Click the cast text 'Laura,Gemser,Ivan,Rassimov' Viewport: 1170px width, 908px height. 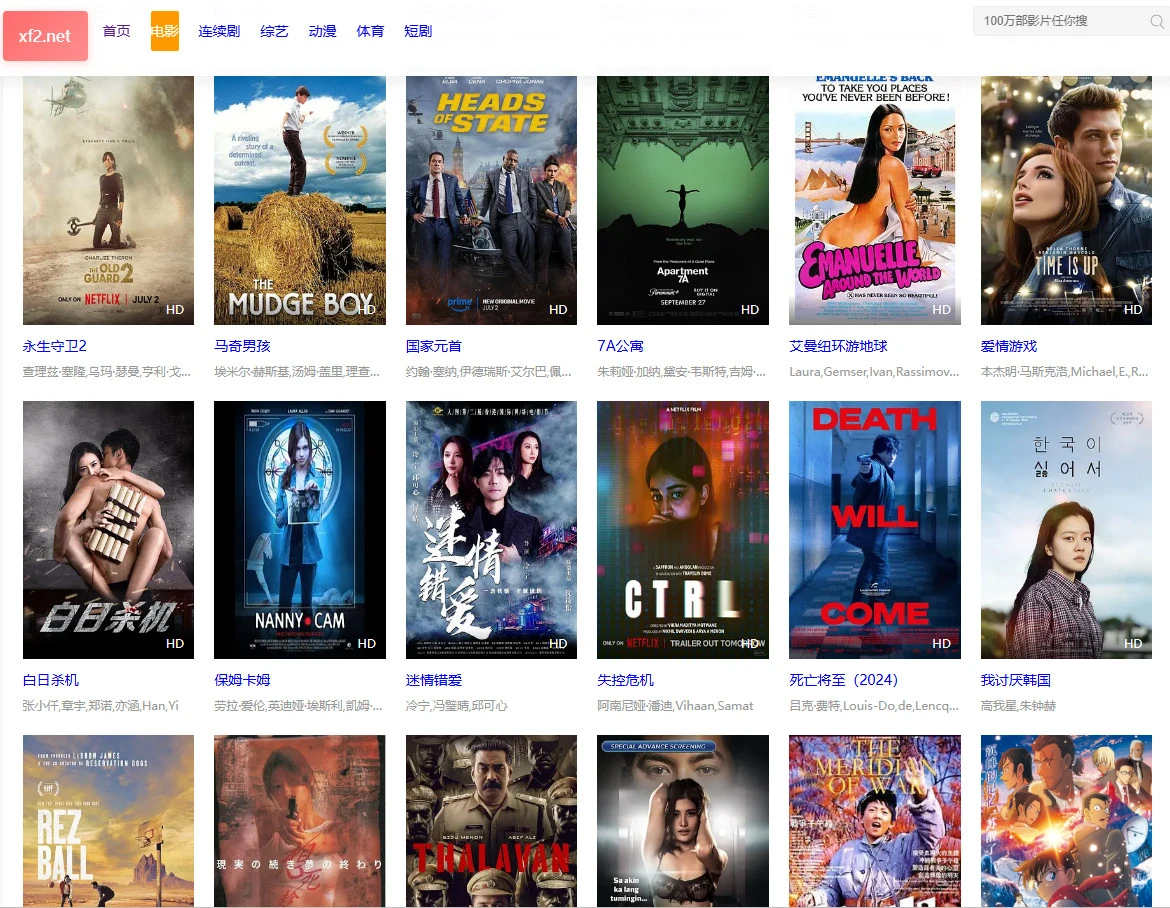click(x=875, y=372)
